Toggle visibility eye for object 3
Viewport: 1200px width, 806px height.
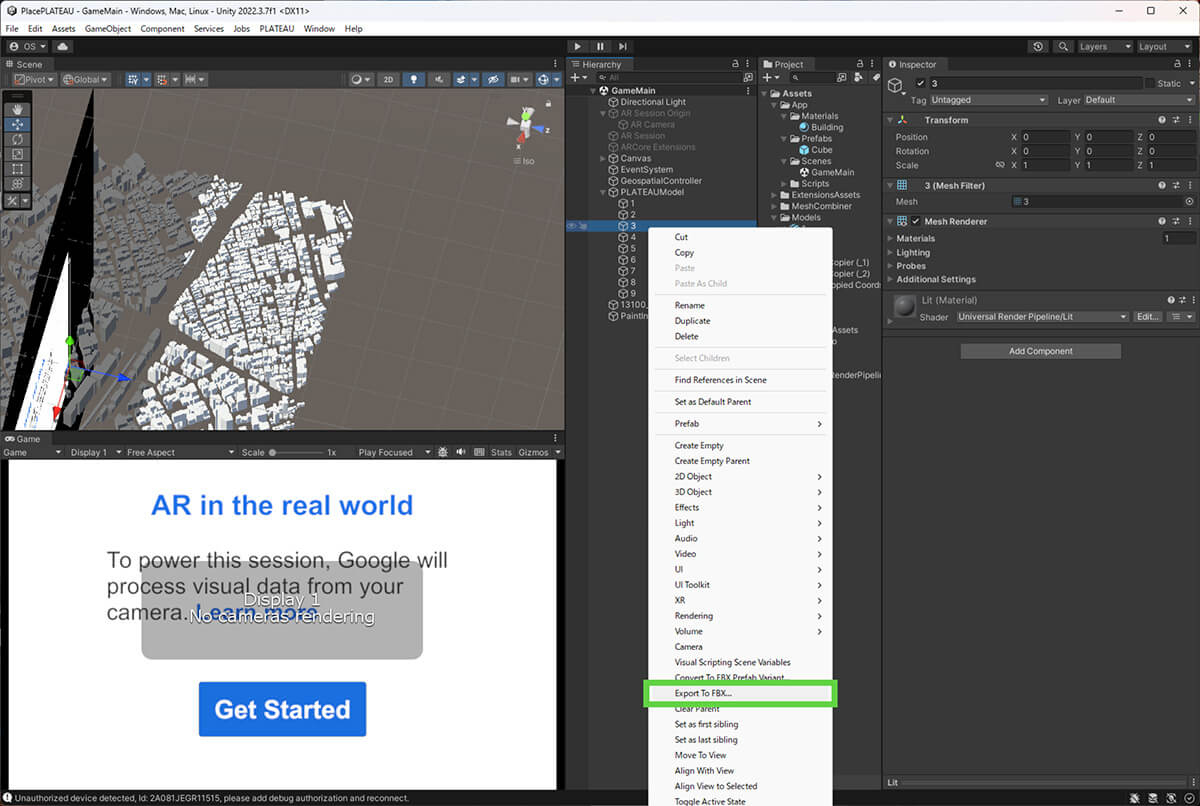571,226
